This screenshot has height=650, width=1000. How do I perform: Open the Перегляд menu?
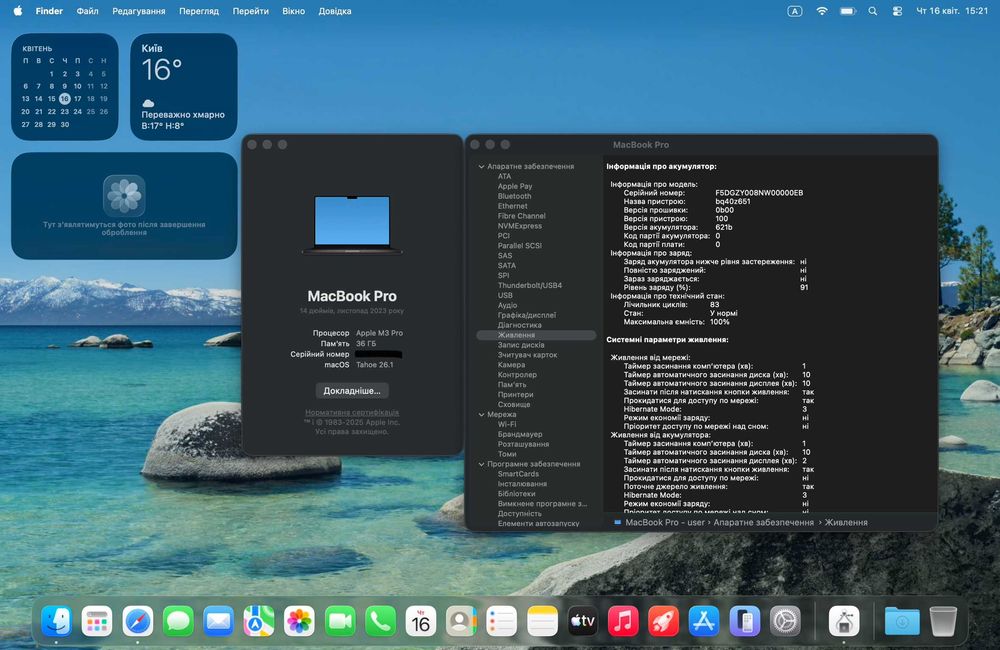click(199, 11)
